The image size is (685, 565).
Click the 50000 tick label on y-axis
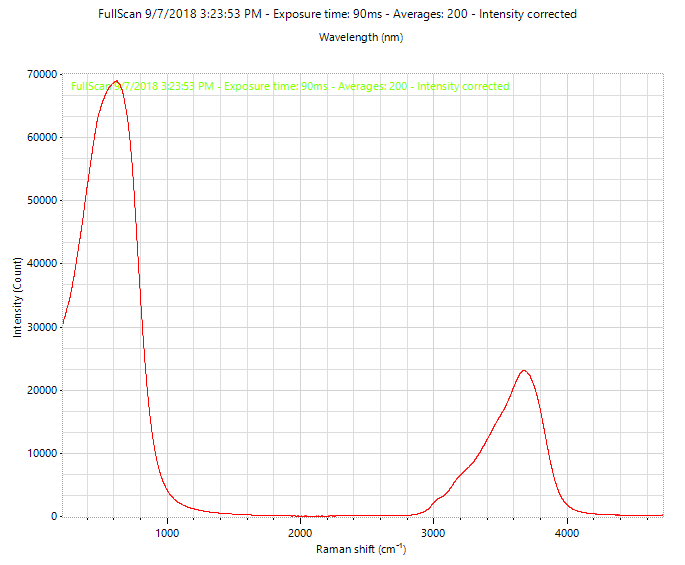click(x=42, y=201)
